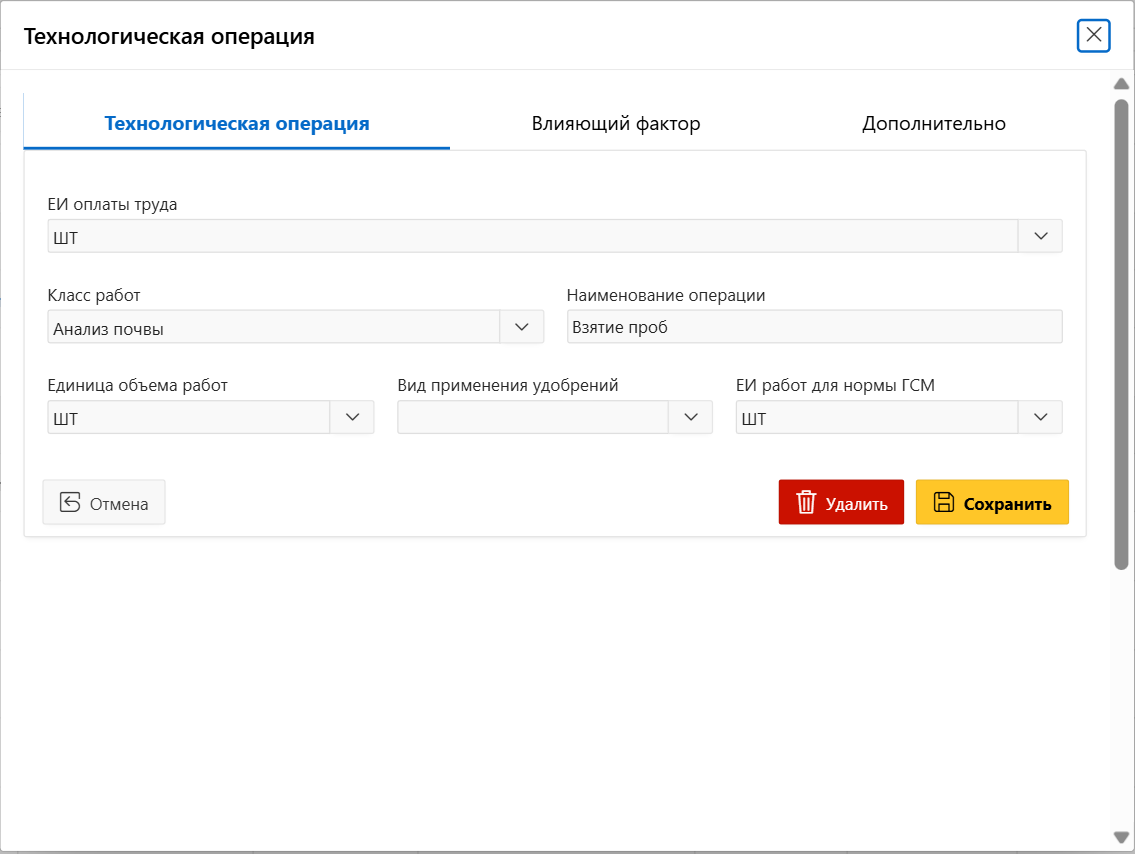Click the scrollbar down arrow
Viewport: 1135px width, 854px height.
(1121, 836)
